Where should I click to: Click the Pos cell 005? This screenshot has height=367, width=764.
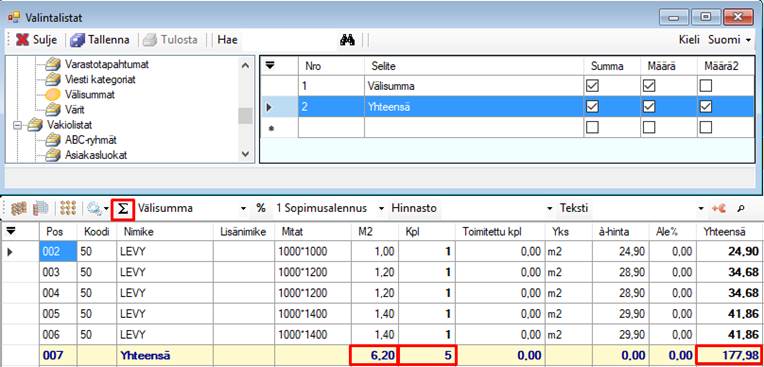58,313
